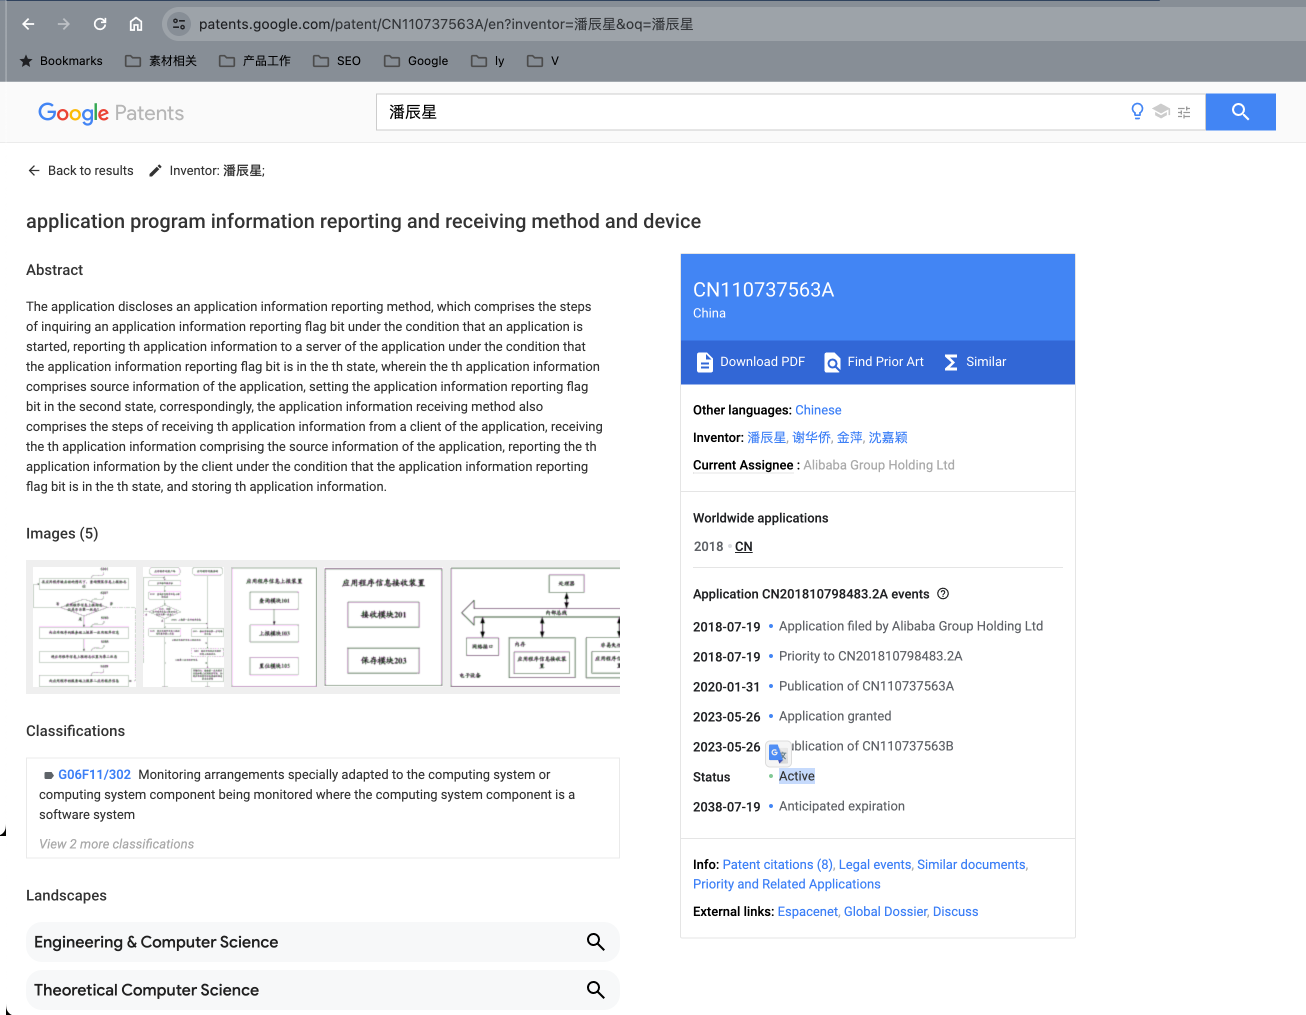Open Global Dossier external link
The height and width of the screenshot is (1015, 1306).
[x=886, y=912]
